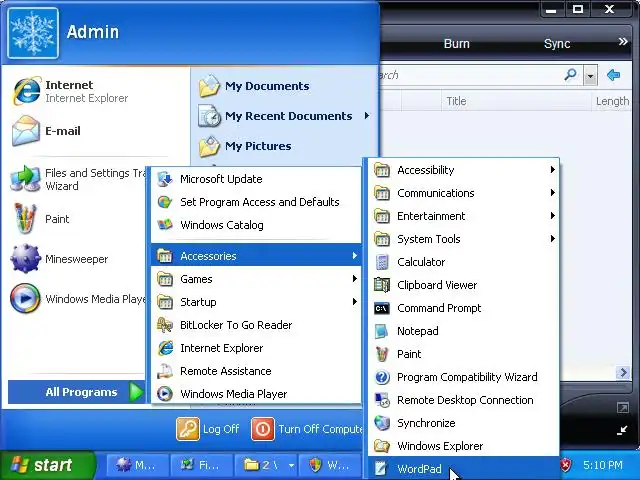Viewport: 640px width, 480px height.
Task: Start Program Compatibility Wizard
Action: pos(463,377)
